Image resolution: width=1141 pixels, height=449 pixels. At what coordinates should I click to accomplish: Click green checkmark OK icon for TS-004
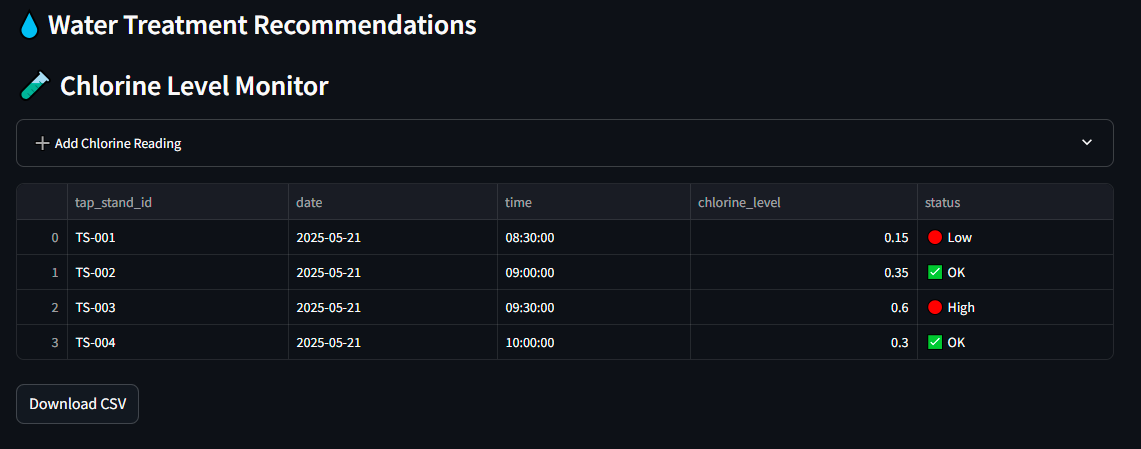point(935,342)
